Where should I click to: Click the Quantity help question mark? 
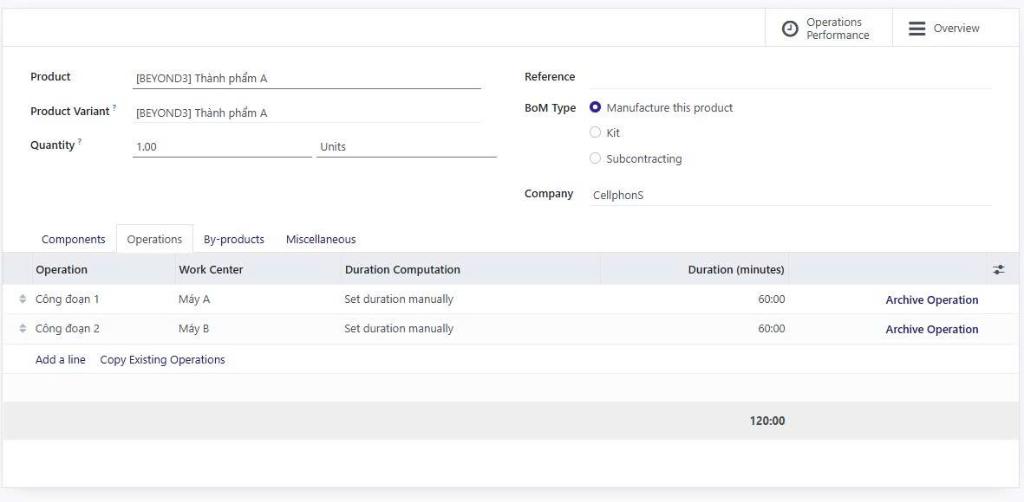[x=80, y=142]
